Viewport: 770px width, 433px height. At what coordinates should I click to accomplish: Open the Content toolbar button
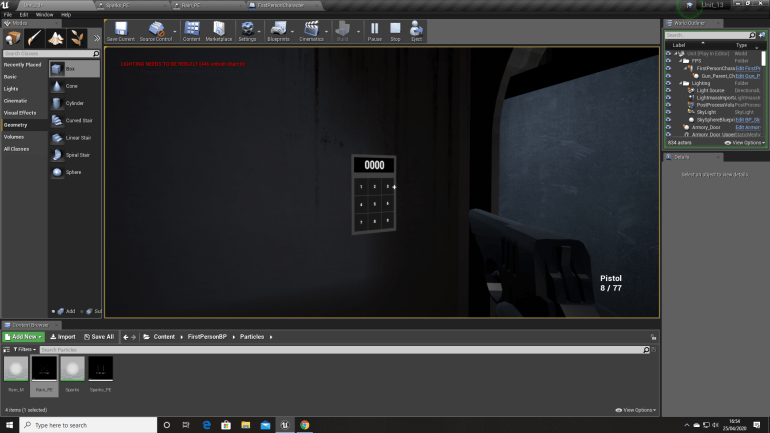pos(192,31)
